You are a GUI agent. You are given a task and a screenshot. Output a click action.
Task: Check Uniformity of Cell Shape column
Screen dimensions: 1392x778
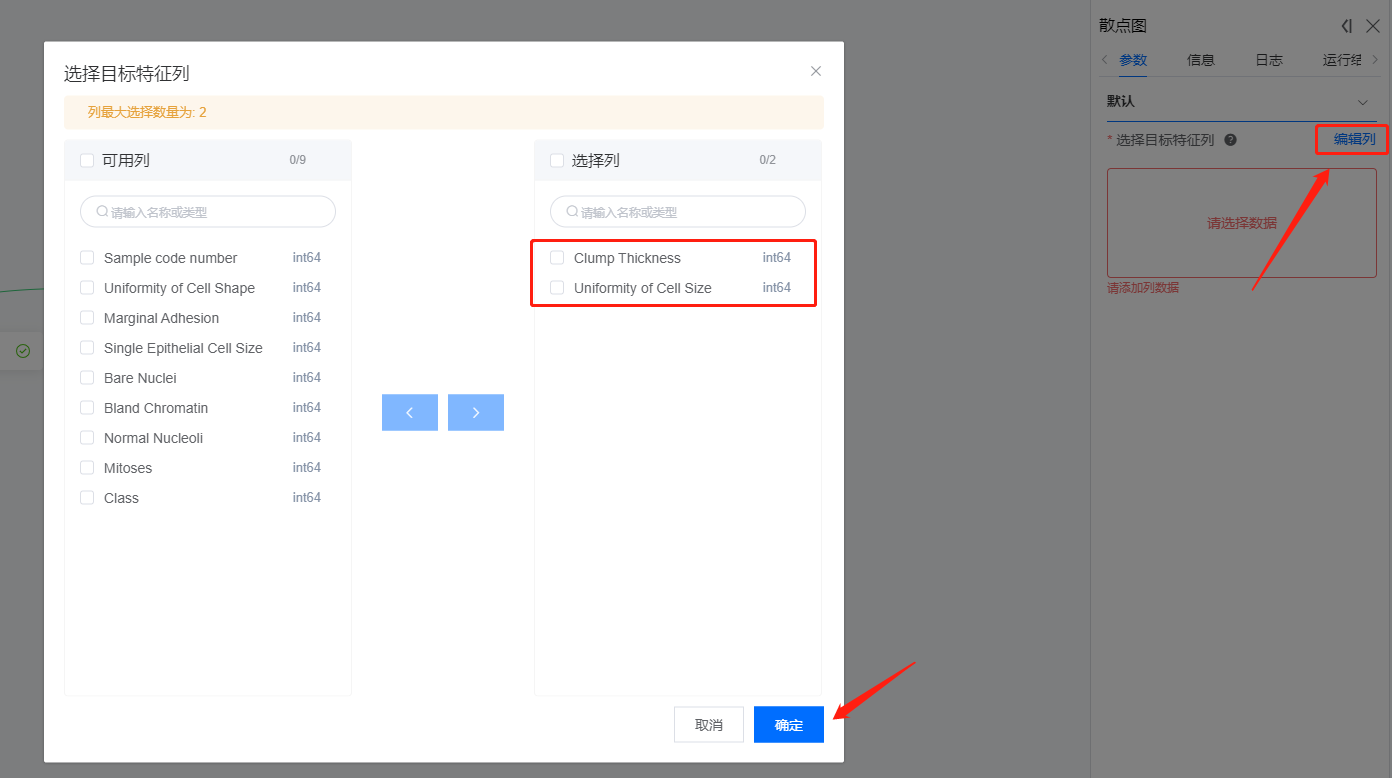pos(87,288)
